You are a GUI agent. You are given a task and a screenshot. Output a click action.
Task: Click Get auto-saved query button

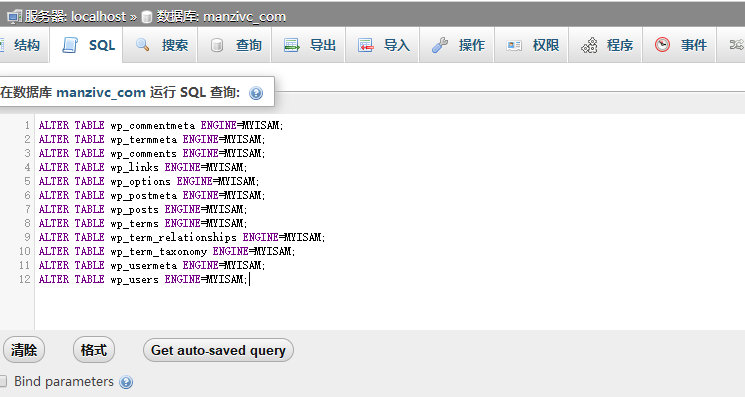click(x=218, y=350)
